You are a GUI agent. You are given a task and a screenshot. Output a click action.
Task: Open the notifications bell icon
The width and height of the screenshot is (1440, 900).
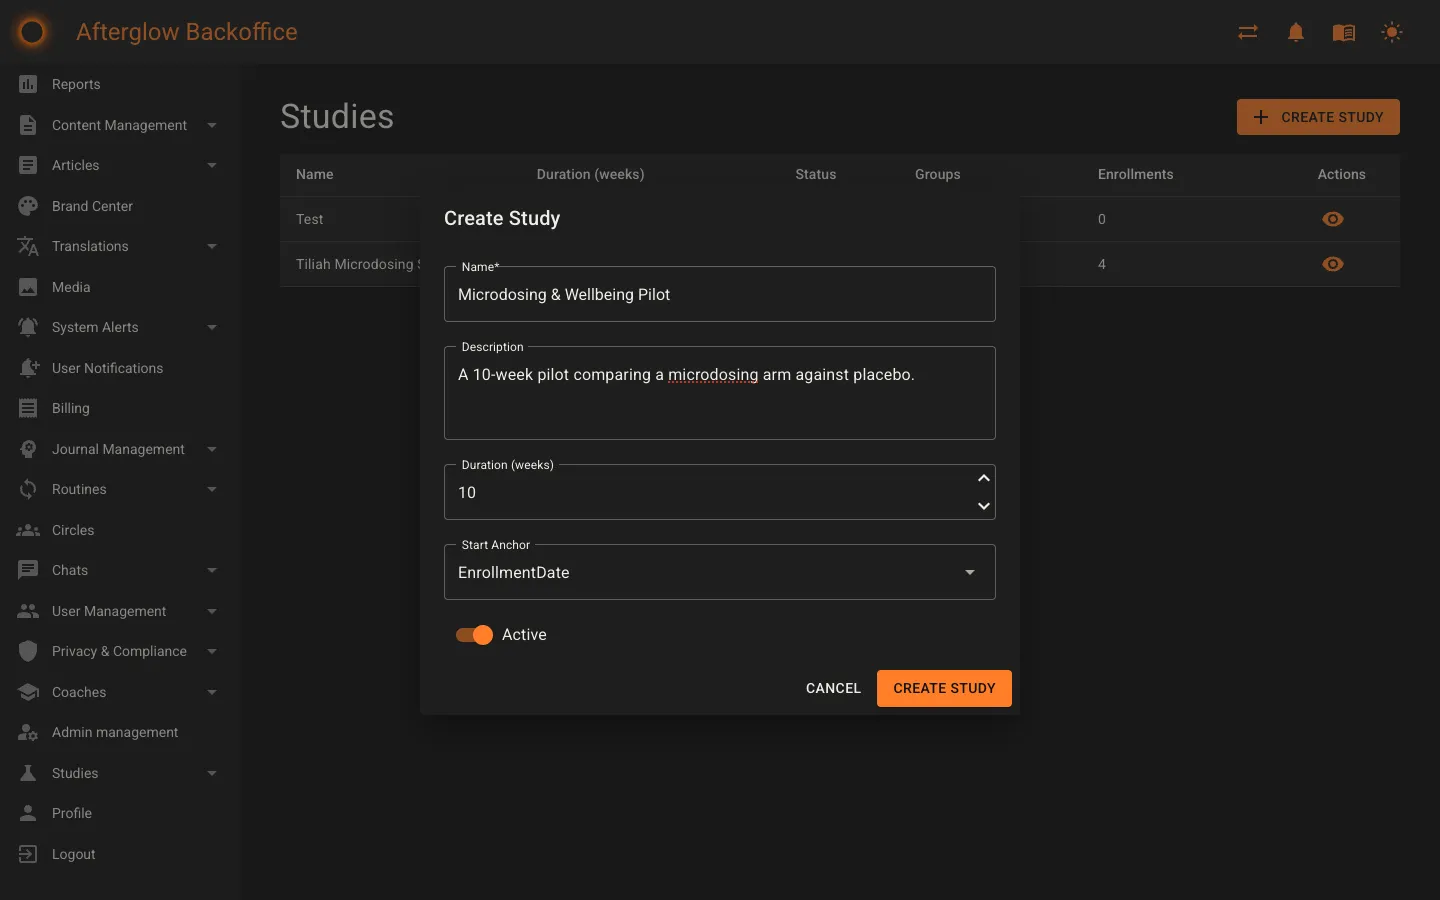(1296, 32)
